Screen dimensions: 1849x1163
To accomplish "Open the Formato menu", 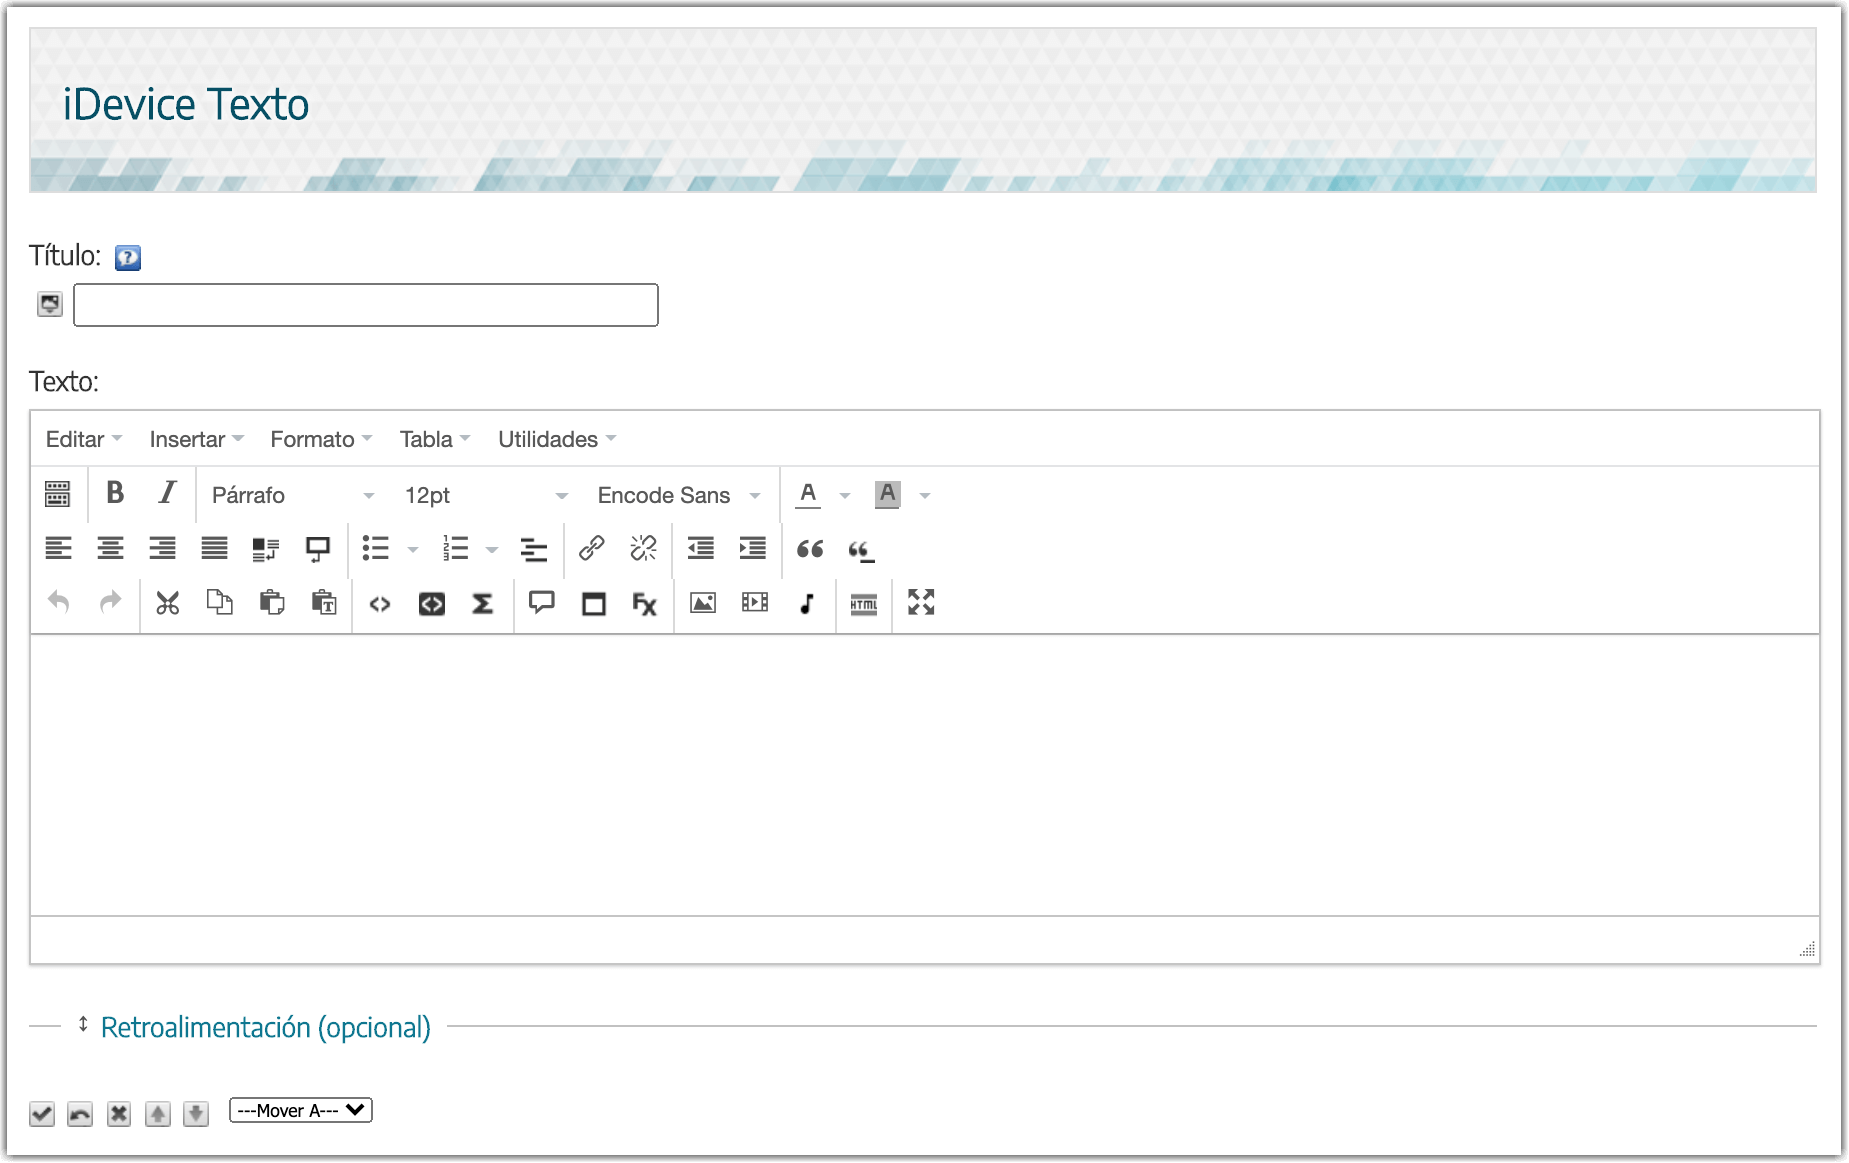I will (320, 439).
